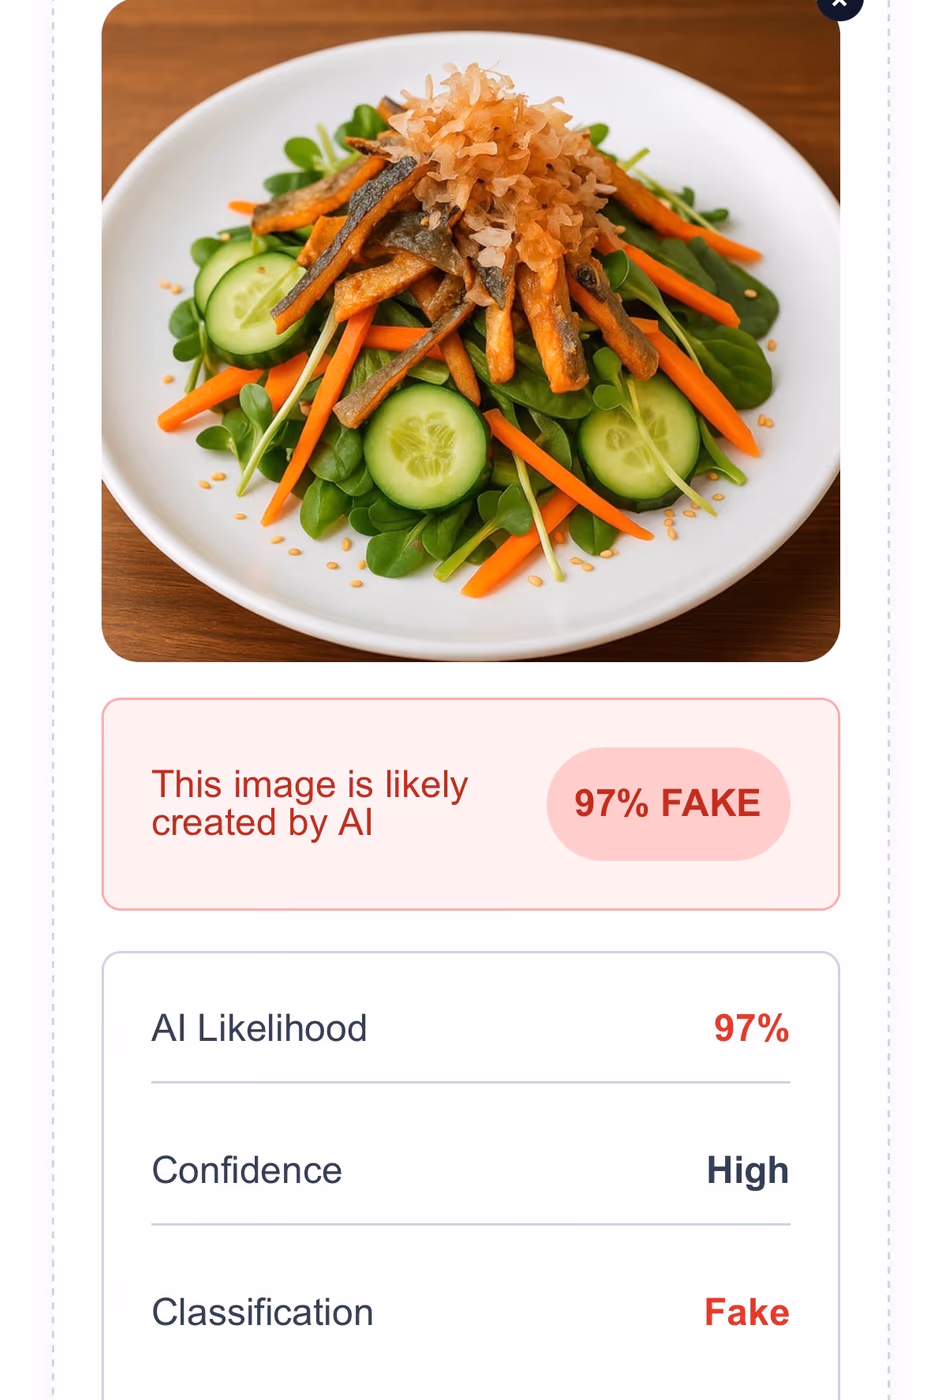Click the separator line under AI Likelihood
The height and width of the screenshot is (1400, 930).
click(470, 1082)
